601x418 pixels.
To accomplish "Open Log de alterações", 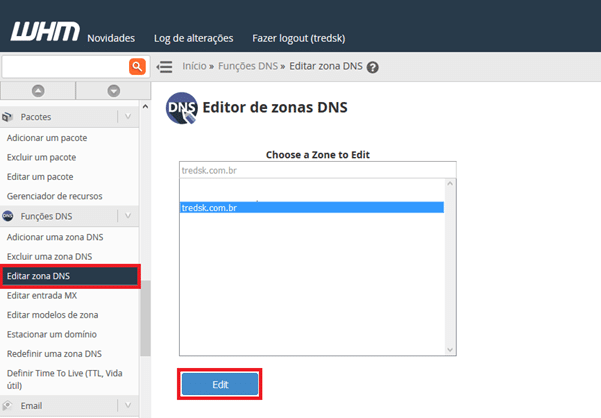I will tap(194, 38).
